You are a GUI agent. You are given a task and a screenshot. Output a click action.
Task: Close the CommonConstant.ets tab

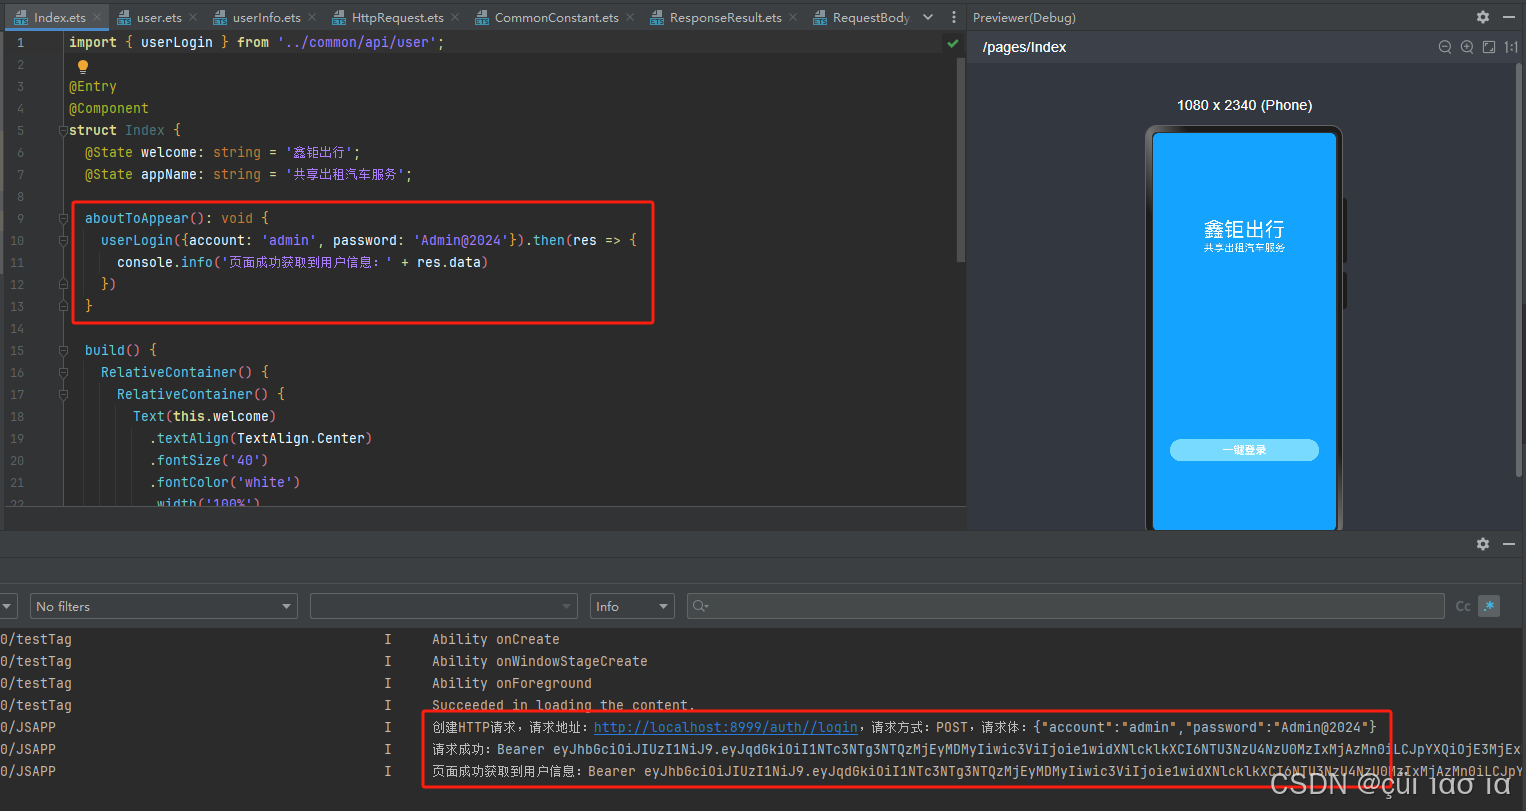click(x=630, y=17)
